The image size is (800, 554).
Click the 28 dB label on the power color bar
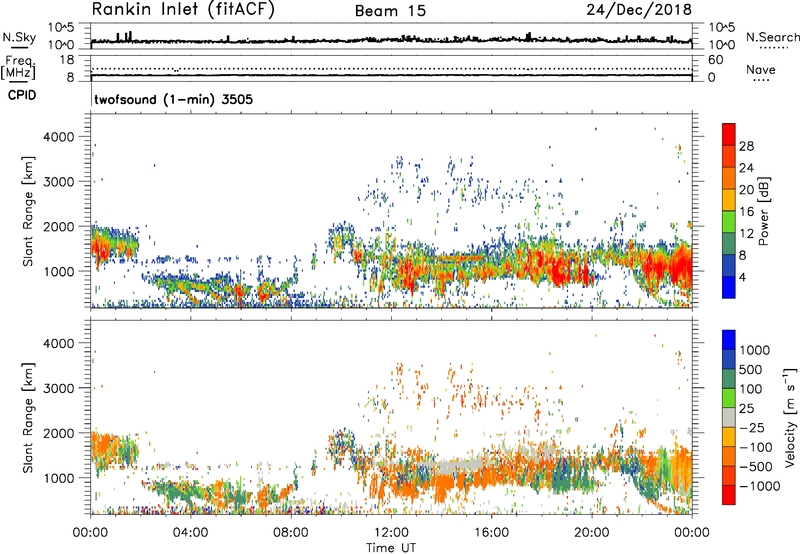746,146
